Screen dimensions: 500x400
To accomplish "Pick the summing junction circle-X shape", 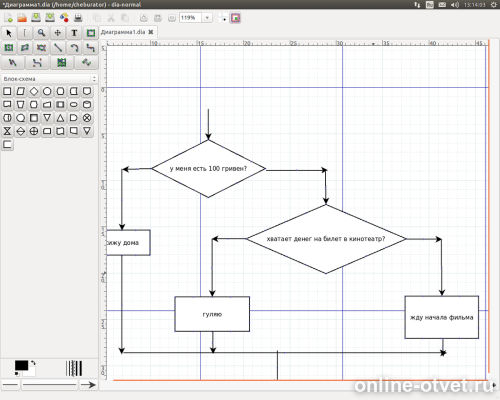I will (x=87, y=118).
